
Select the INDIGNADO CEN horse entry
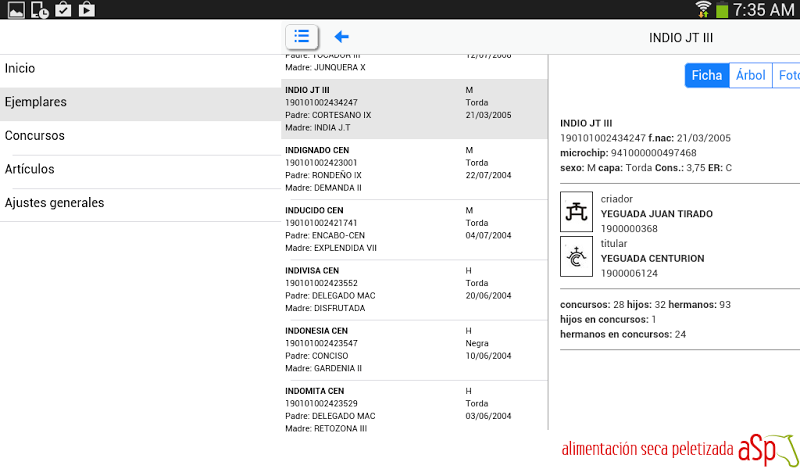[x=414, y=169]
